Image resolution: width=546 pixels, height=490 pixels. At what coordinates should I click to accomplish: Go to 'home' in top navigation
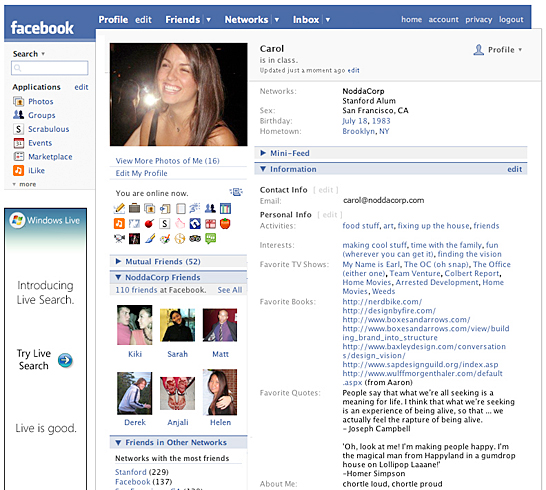[x=411, y=20]
